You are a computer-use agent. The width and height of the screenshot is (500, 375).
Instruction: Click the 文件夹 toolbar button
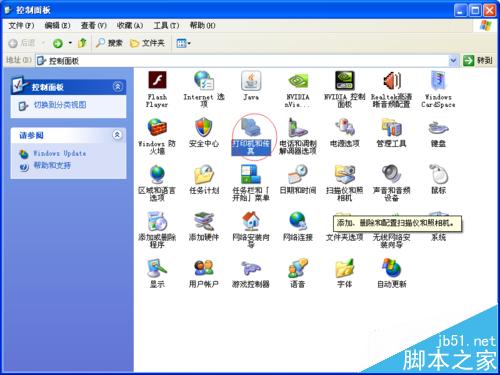[x=147, y=43]
